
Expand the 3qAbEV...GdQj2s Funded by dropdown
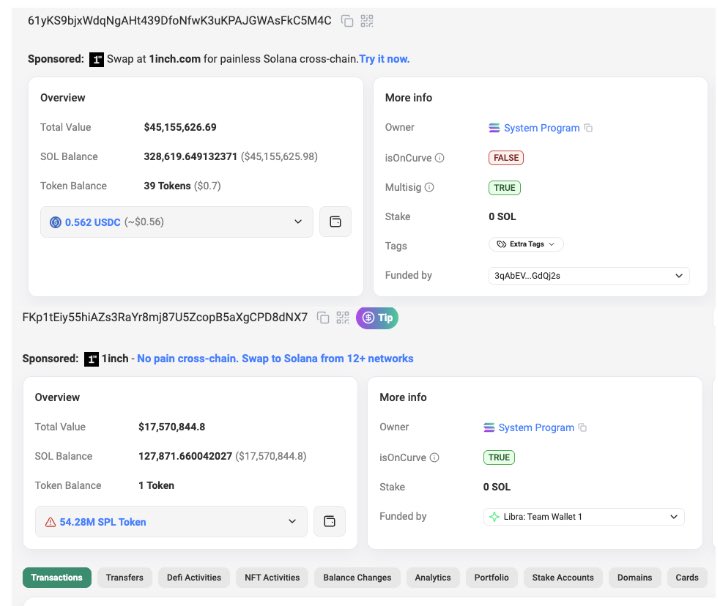[x=589, y=276]
